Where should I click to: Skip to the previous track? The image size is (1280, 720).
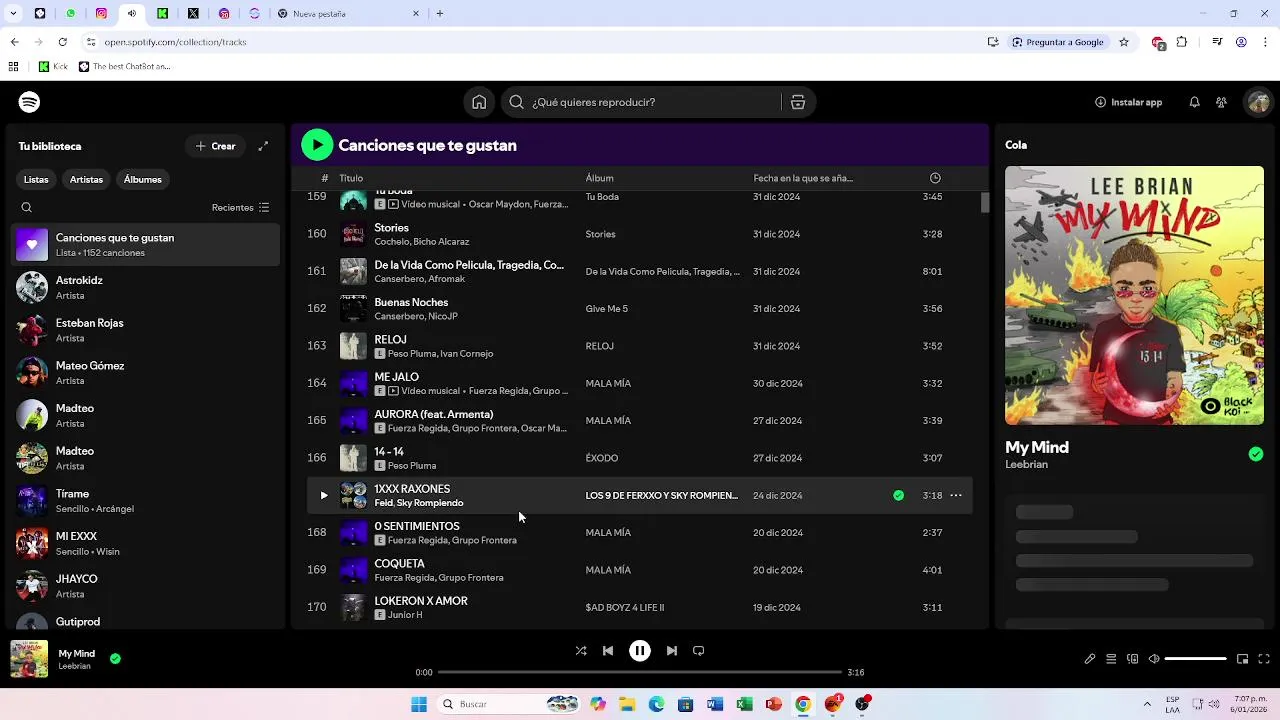click(608, 651)
